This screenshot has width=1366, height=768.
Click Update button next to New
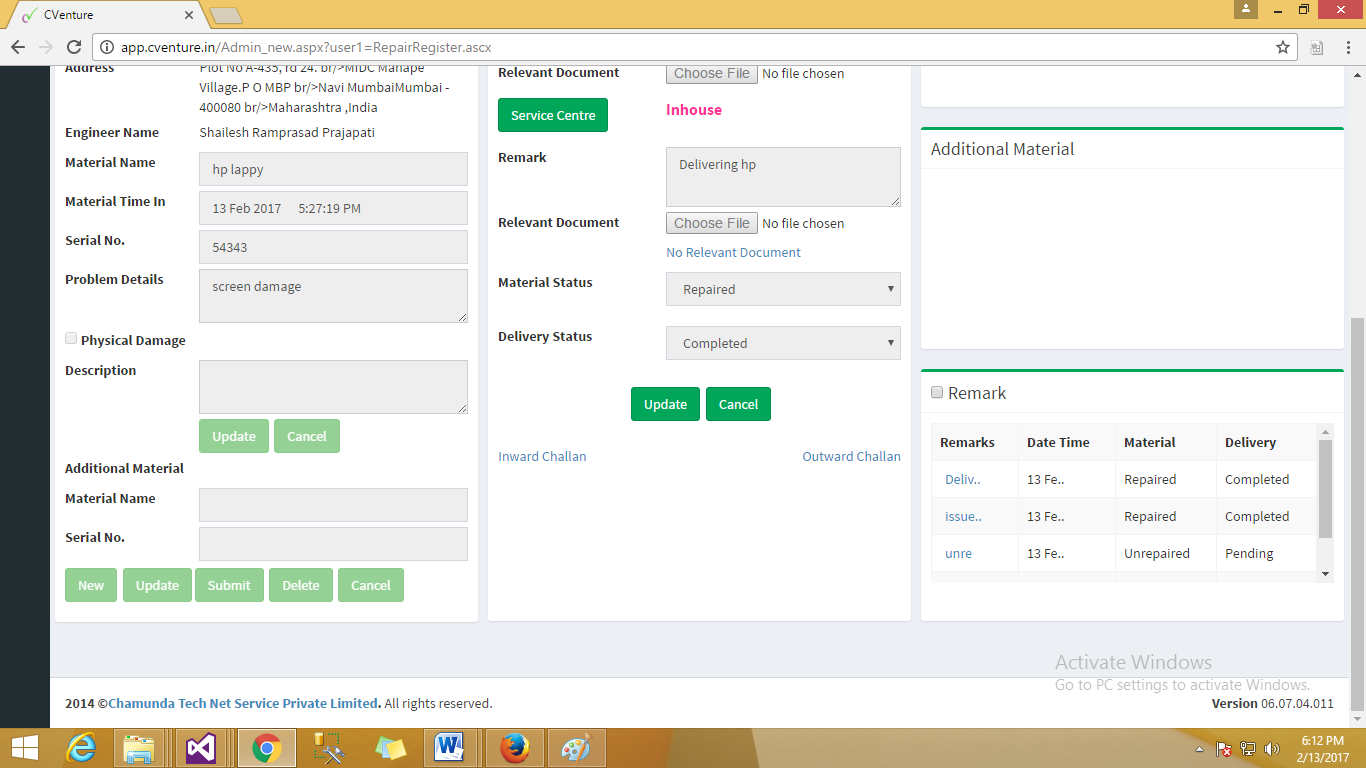click(157, 585)
